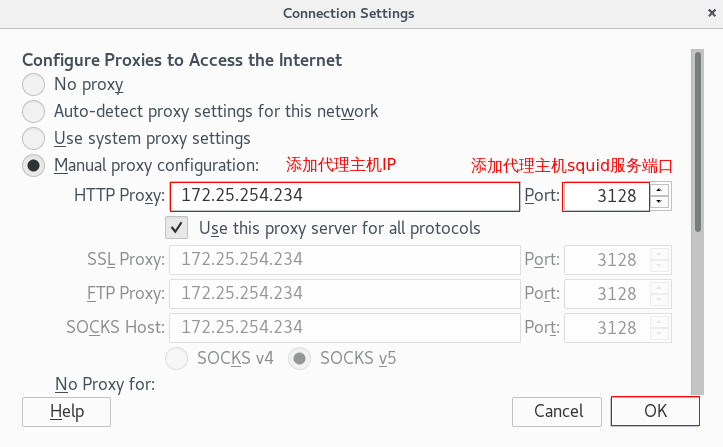Confirm settings with the OK button
The height and width of the screenshot is (447, 723).
pyautogui.click(x=655, y=411)
